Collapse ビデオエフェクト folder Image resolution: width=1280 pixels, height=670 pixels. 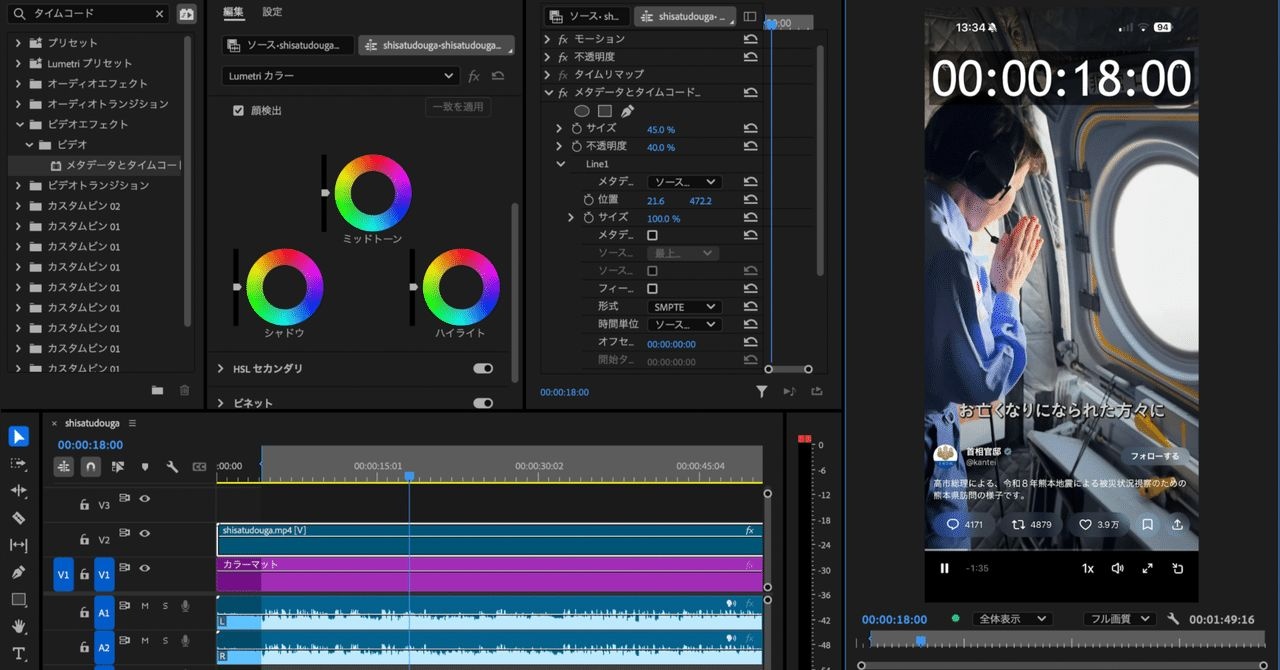[18, 124]
